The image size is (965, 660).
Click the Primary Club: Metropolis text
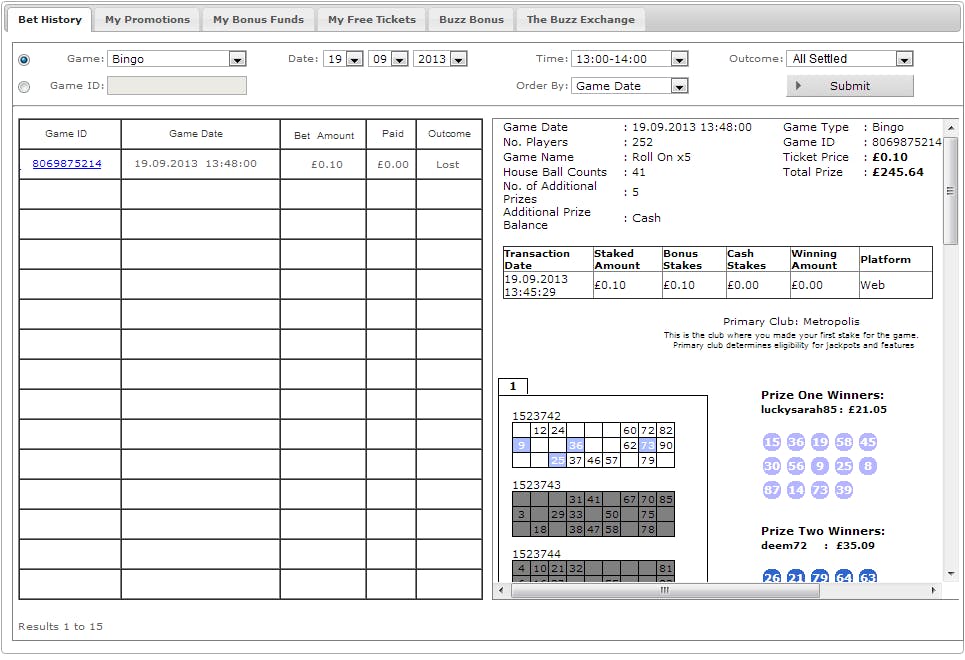click(x=791, y=321)
